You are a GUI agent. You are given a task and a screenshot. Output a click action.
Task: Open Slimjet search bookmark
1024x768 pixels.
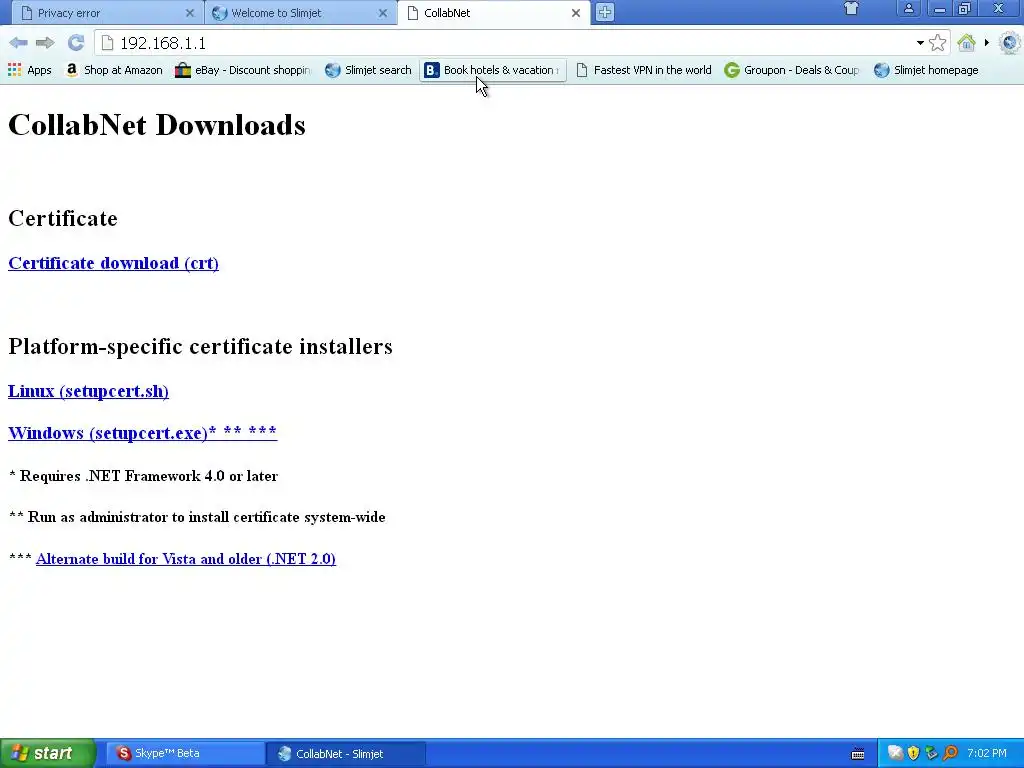[368, 70]
